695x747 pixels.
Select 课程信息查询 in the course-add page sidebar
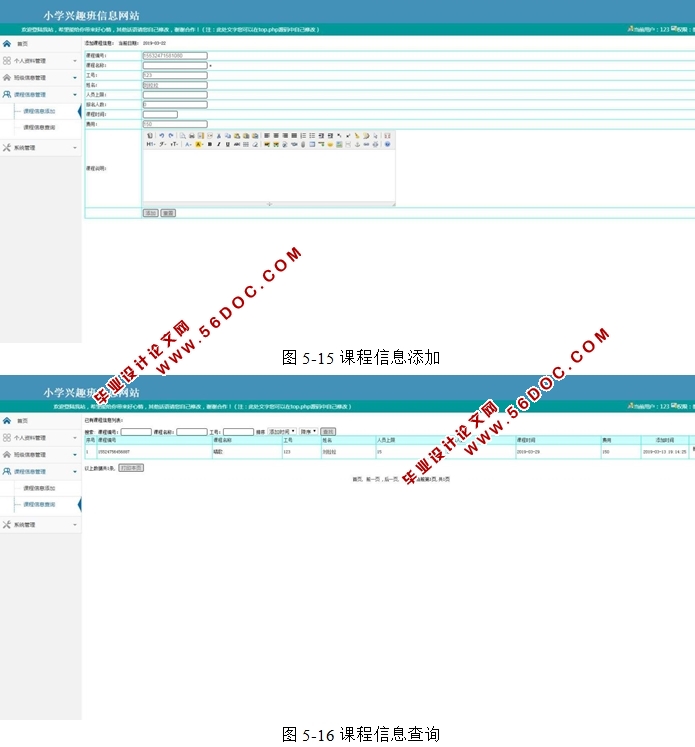tap(39, 127)
